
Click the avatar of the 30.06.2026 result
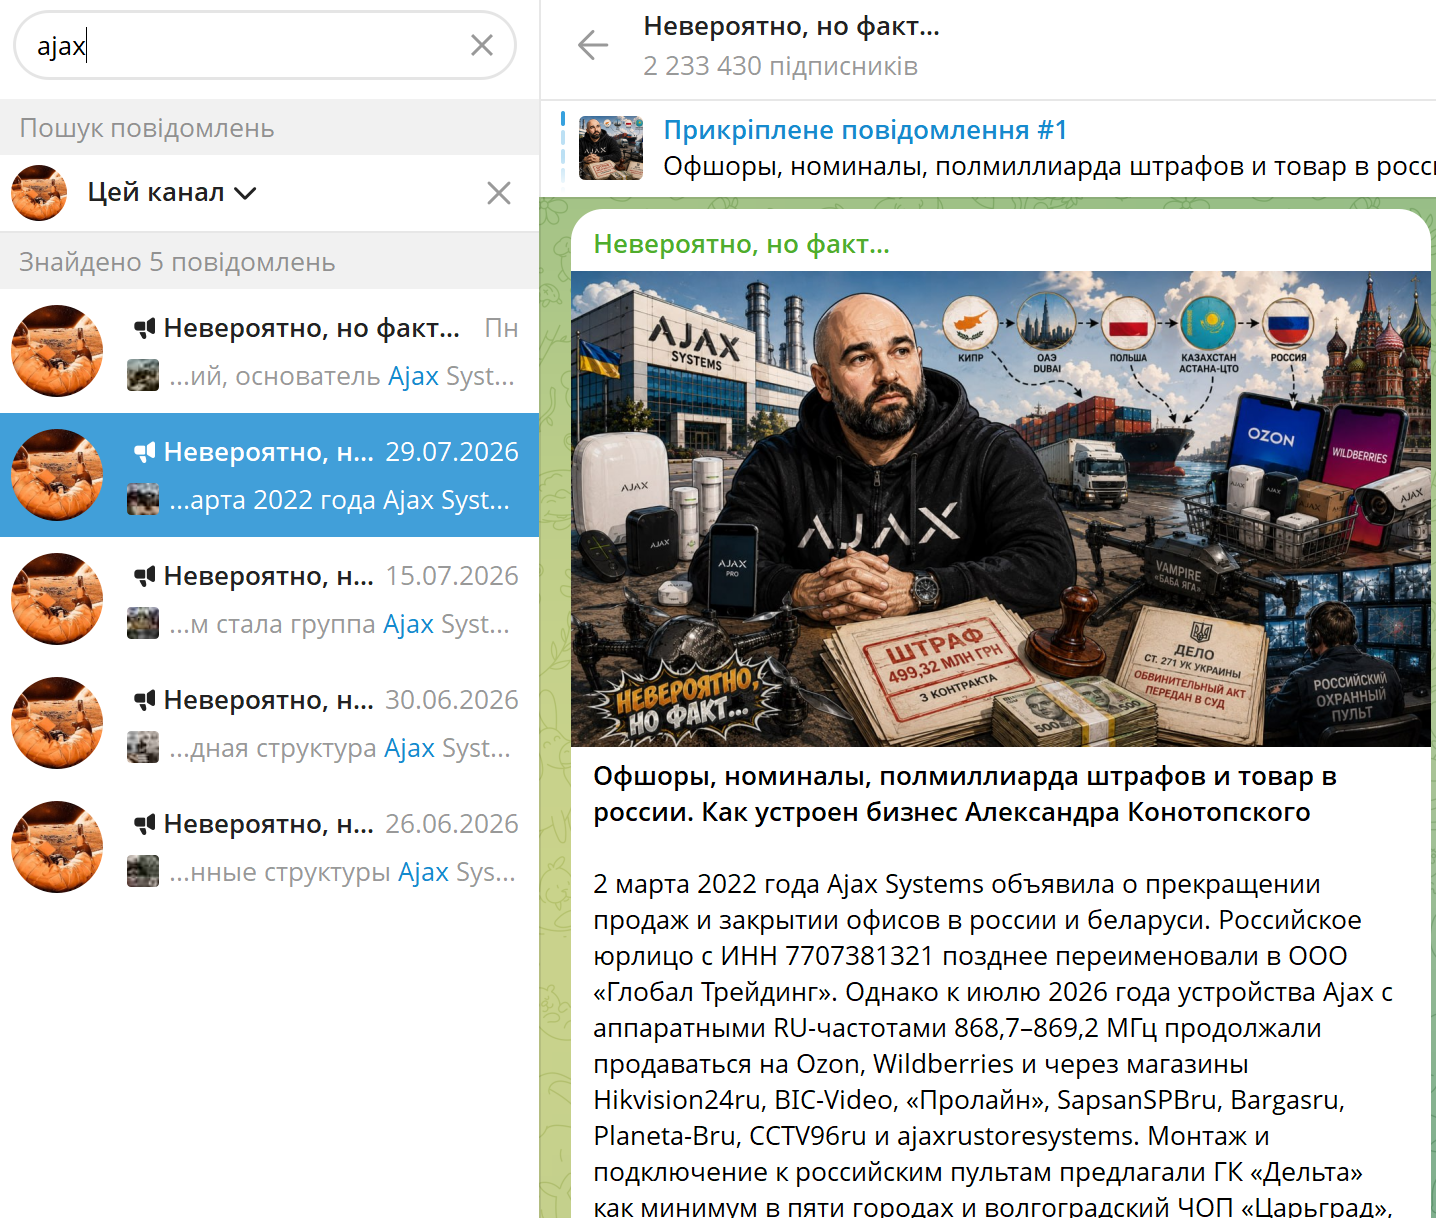point(57,723)
